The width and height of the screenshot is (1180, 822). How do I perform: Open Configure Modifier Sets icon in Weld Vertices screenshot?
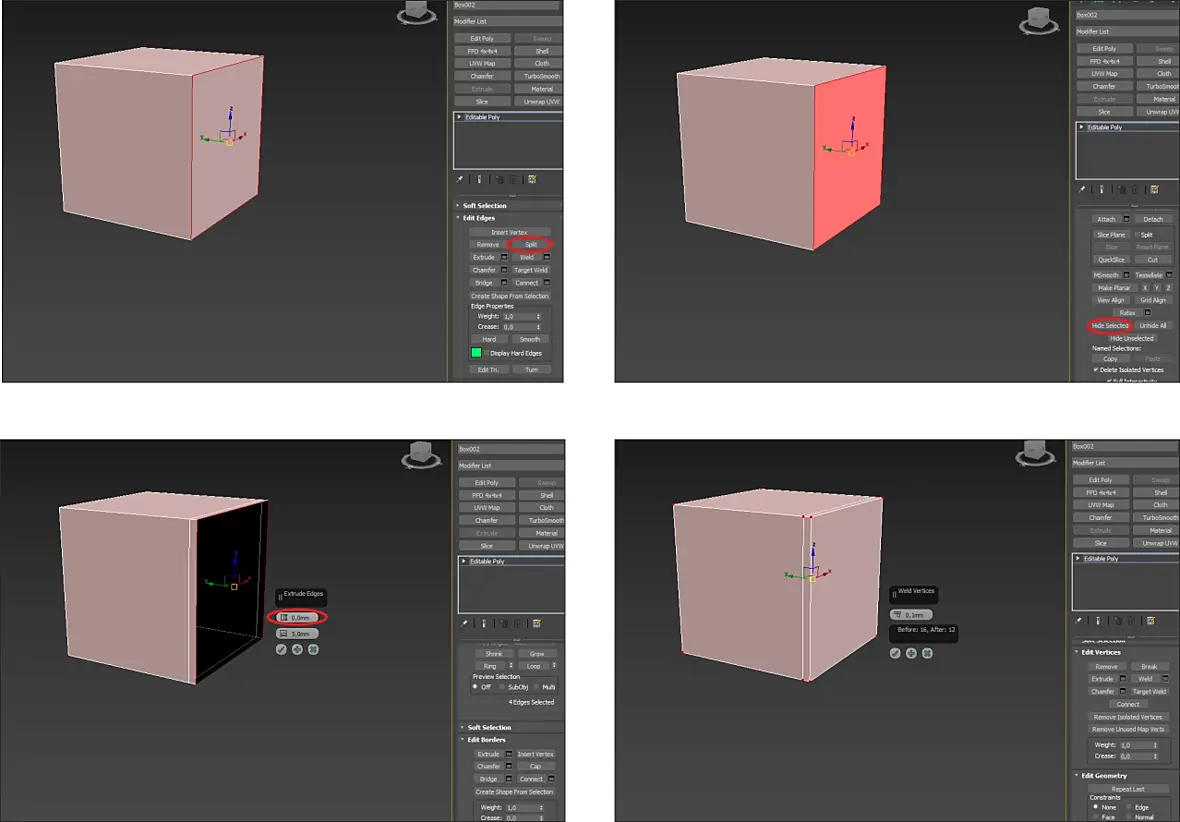[1151, 621]
